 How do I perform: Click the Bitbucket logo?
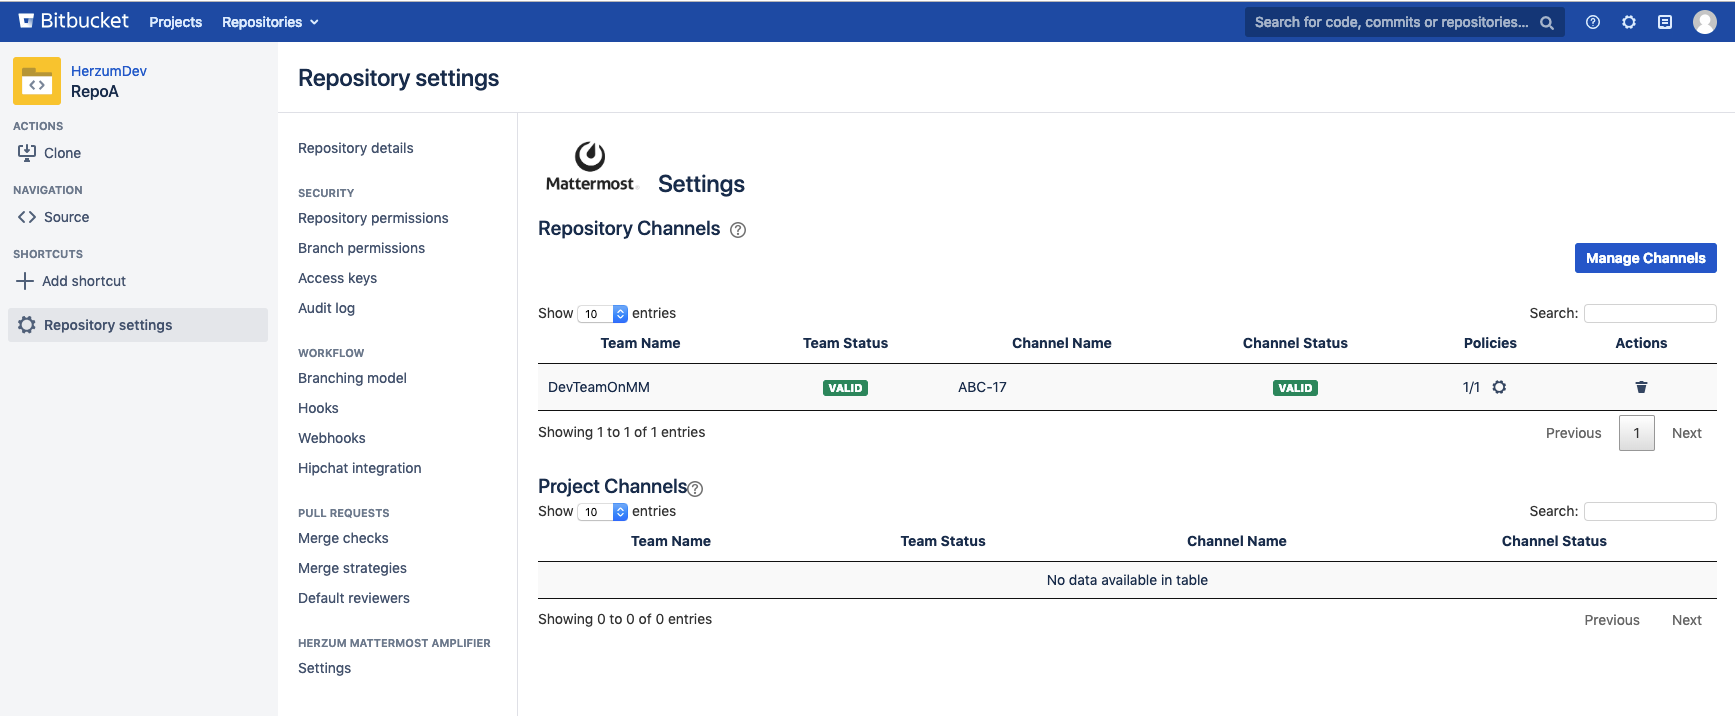(x=73, y=21)
